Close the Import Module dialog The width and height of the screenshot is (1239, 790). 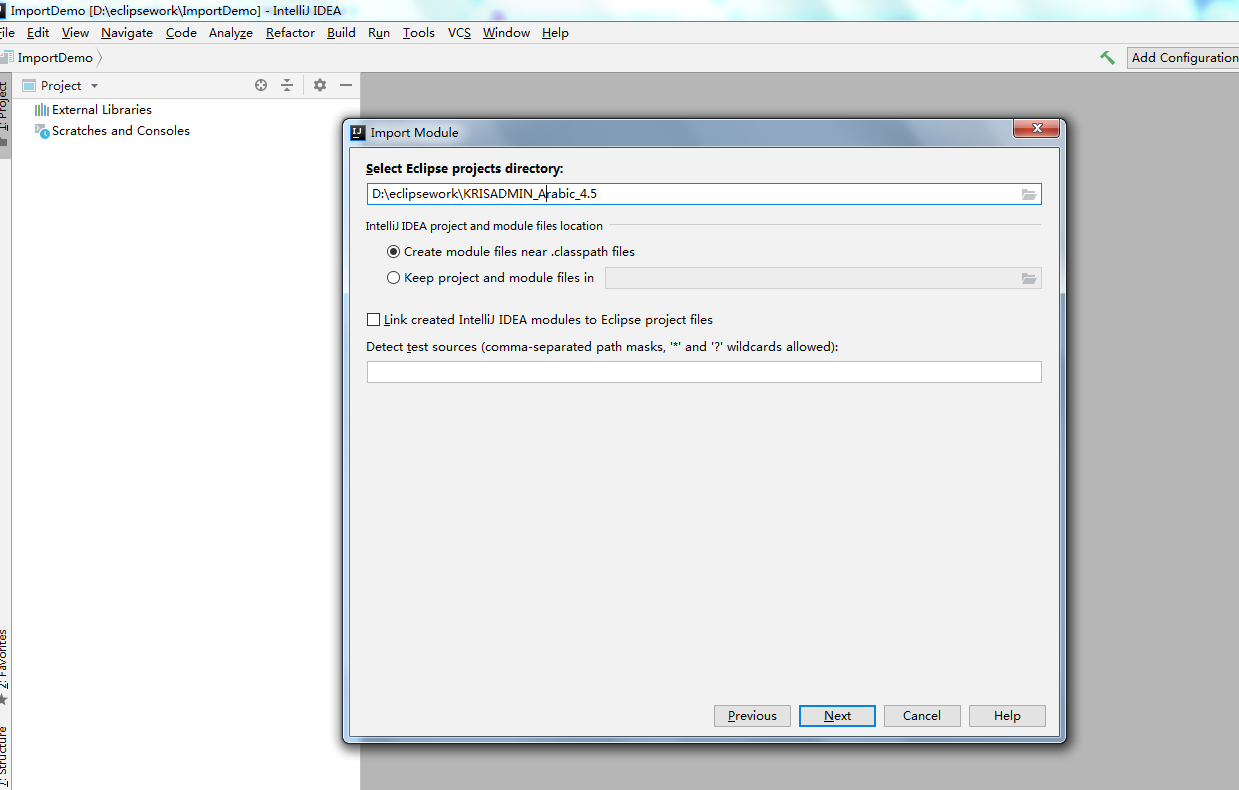[x=1036, y=128]
